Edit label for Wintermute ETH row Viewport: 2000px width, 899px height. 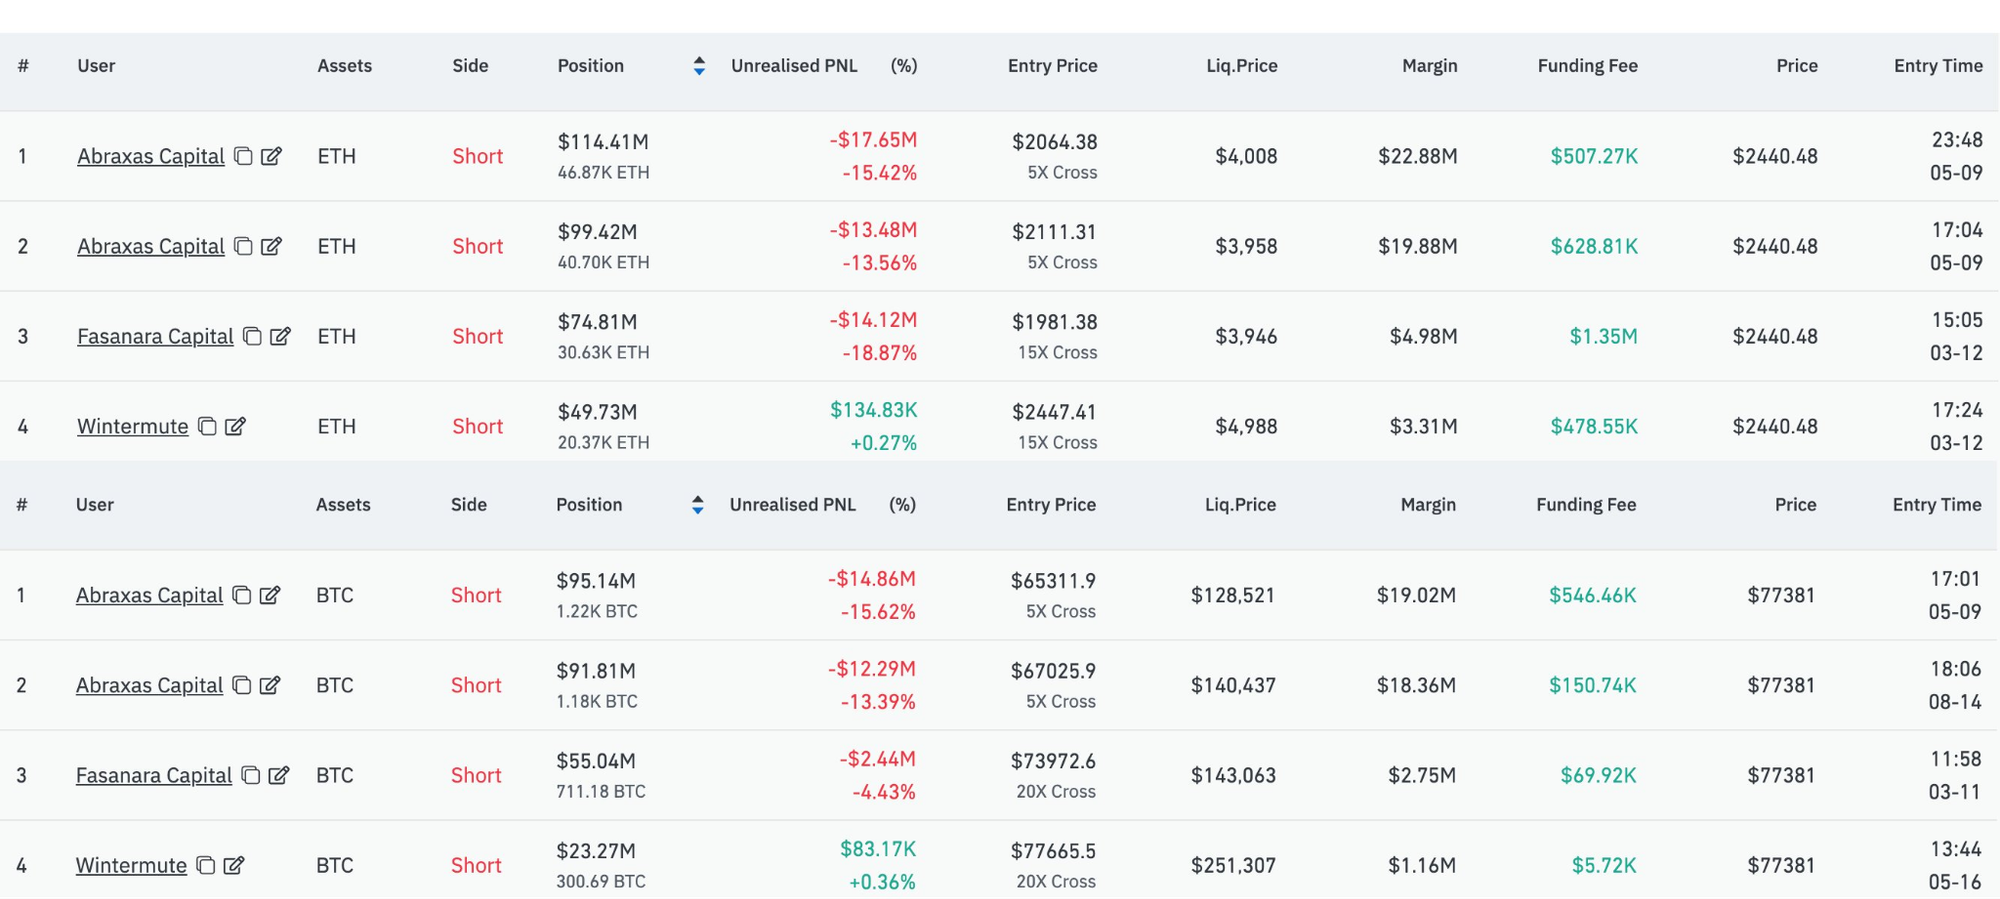235,426
